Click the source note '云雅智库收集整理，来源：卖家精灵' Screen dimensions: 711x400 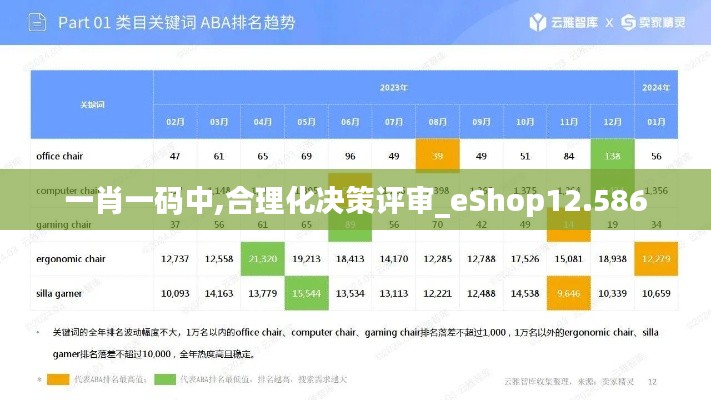pyautogui.click(x=569, y=382)
